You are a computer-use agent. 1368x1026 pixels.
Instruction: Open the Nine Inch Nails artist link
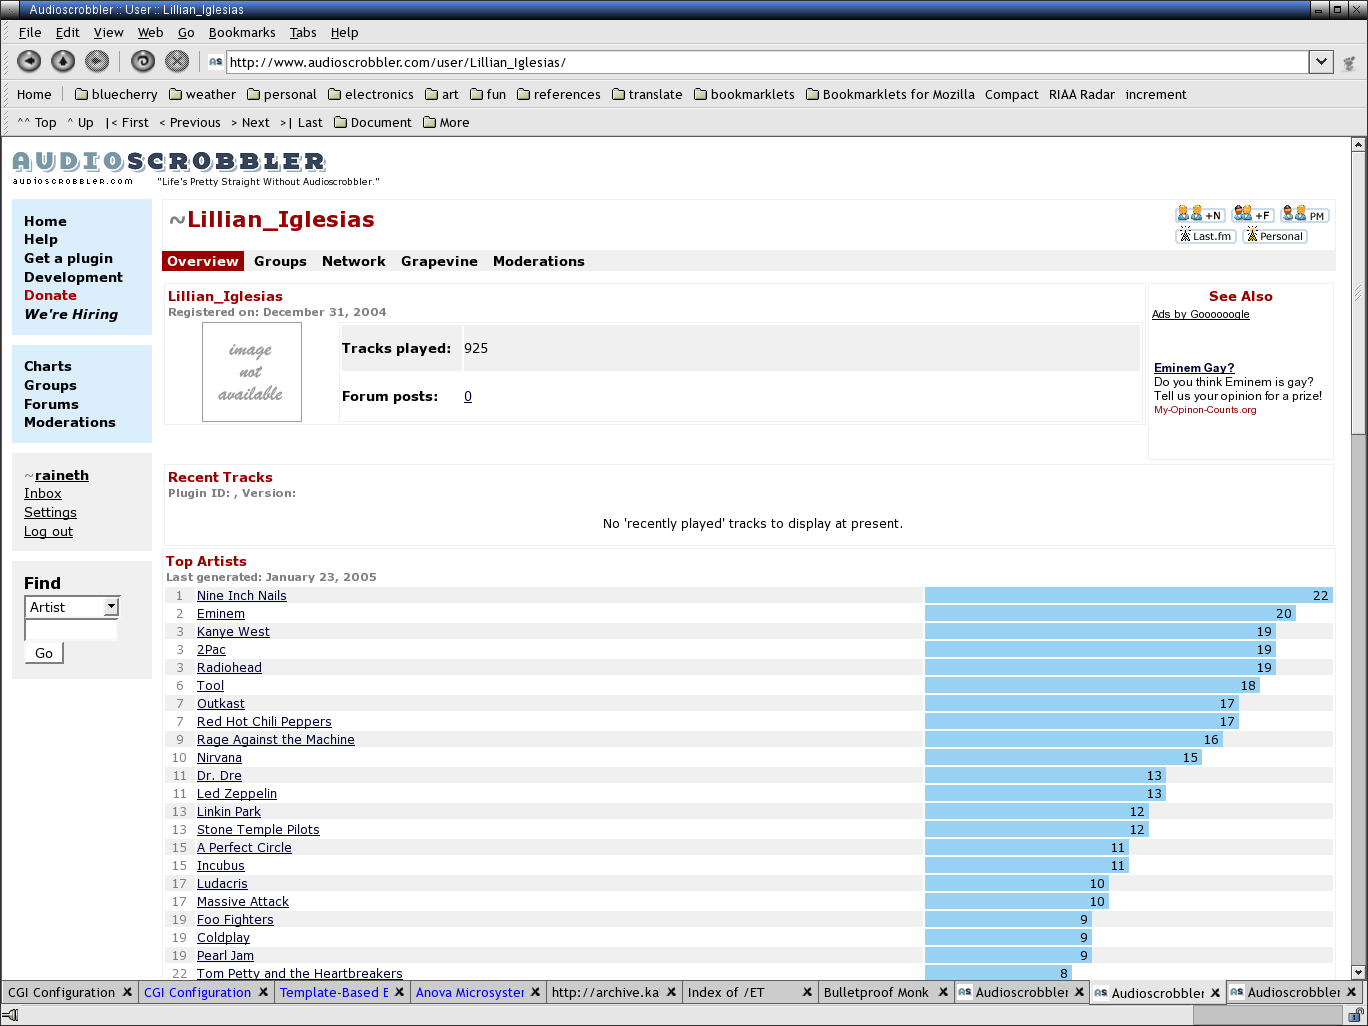point(241,596)
